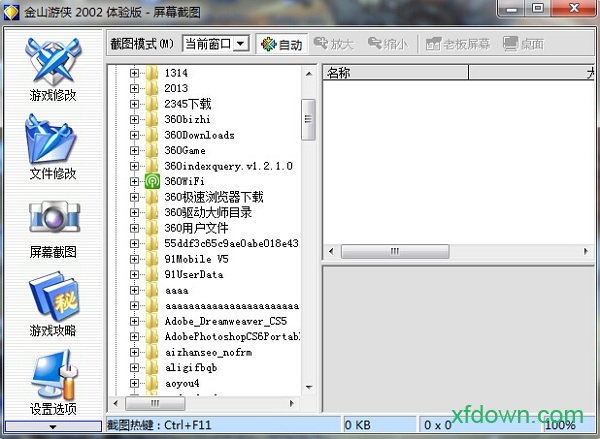Screen dimensions: 600x439
Task: Select the AdobePhotoshopCS6Portable folder
Action: pyautogui.click(x=232, y=336)
